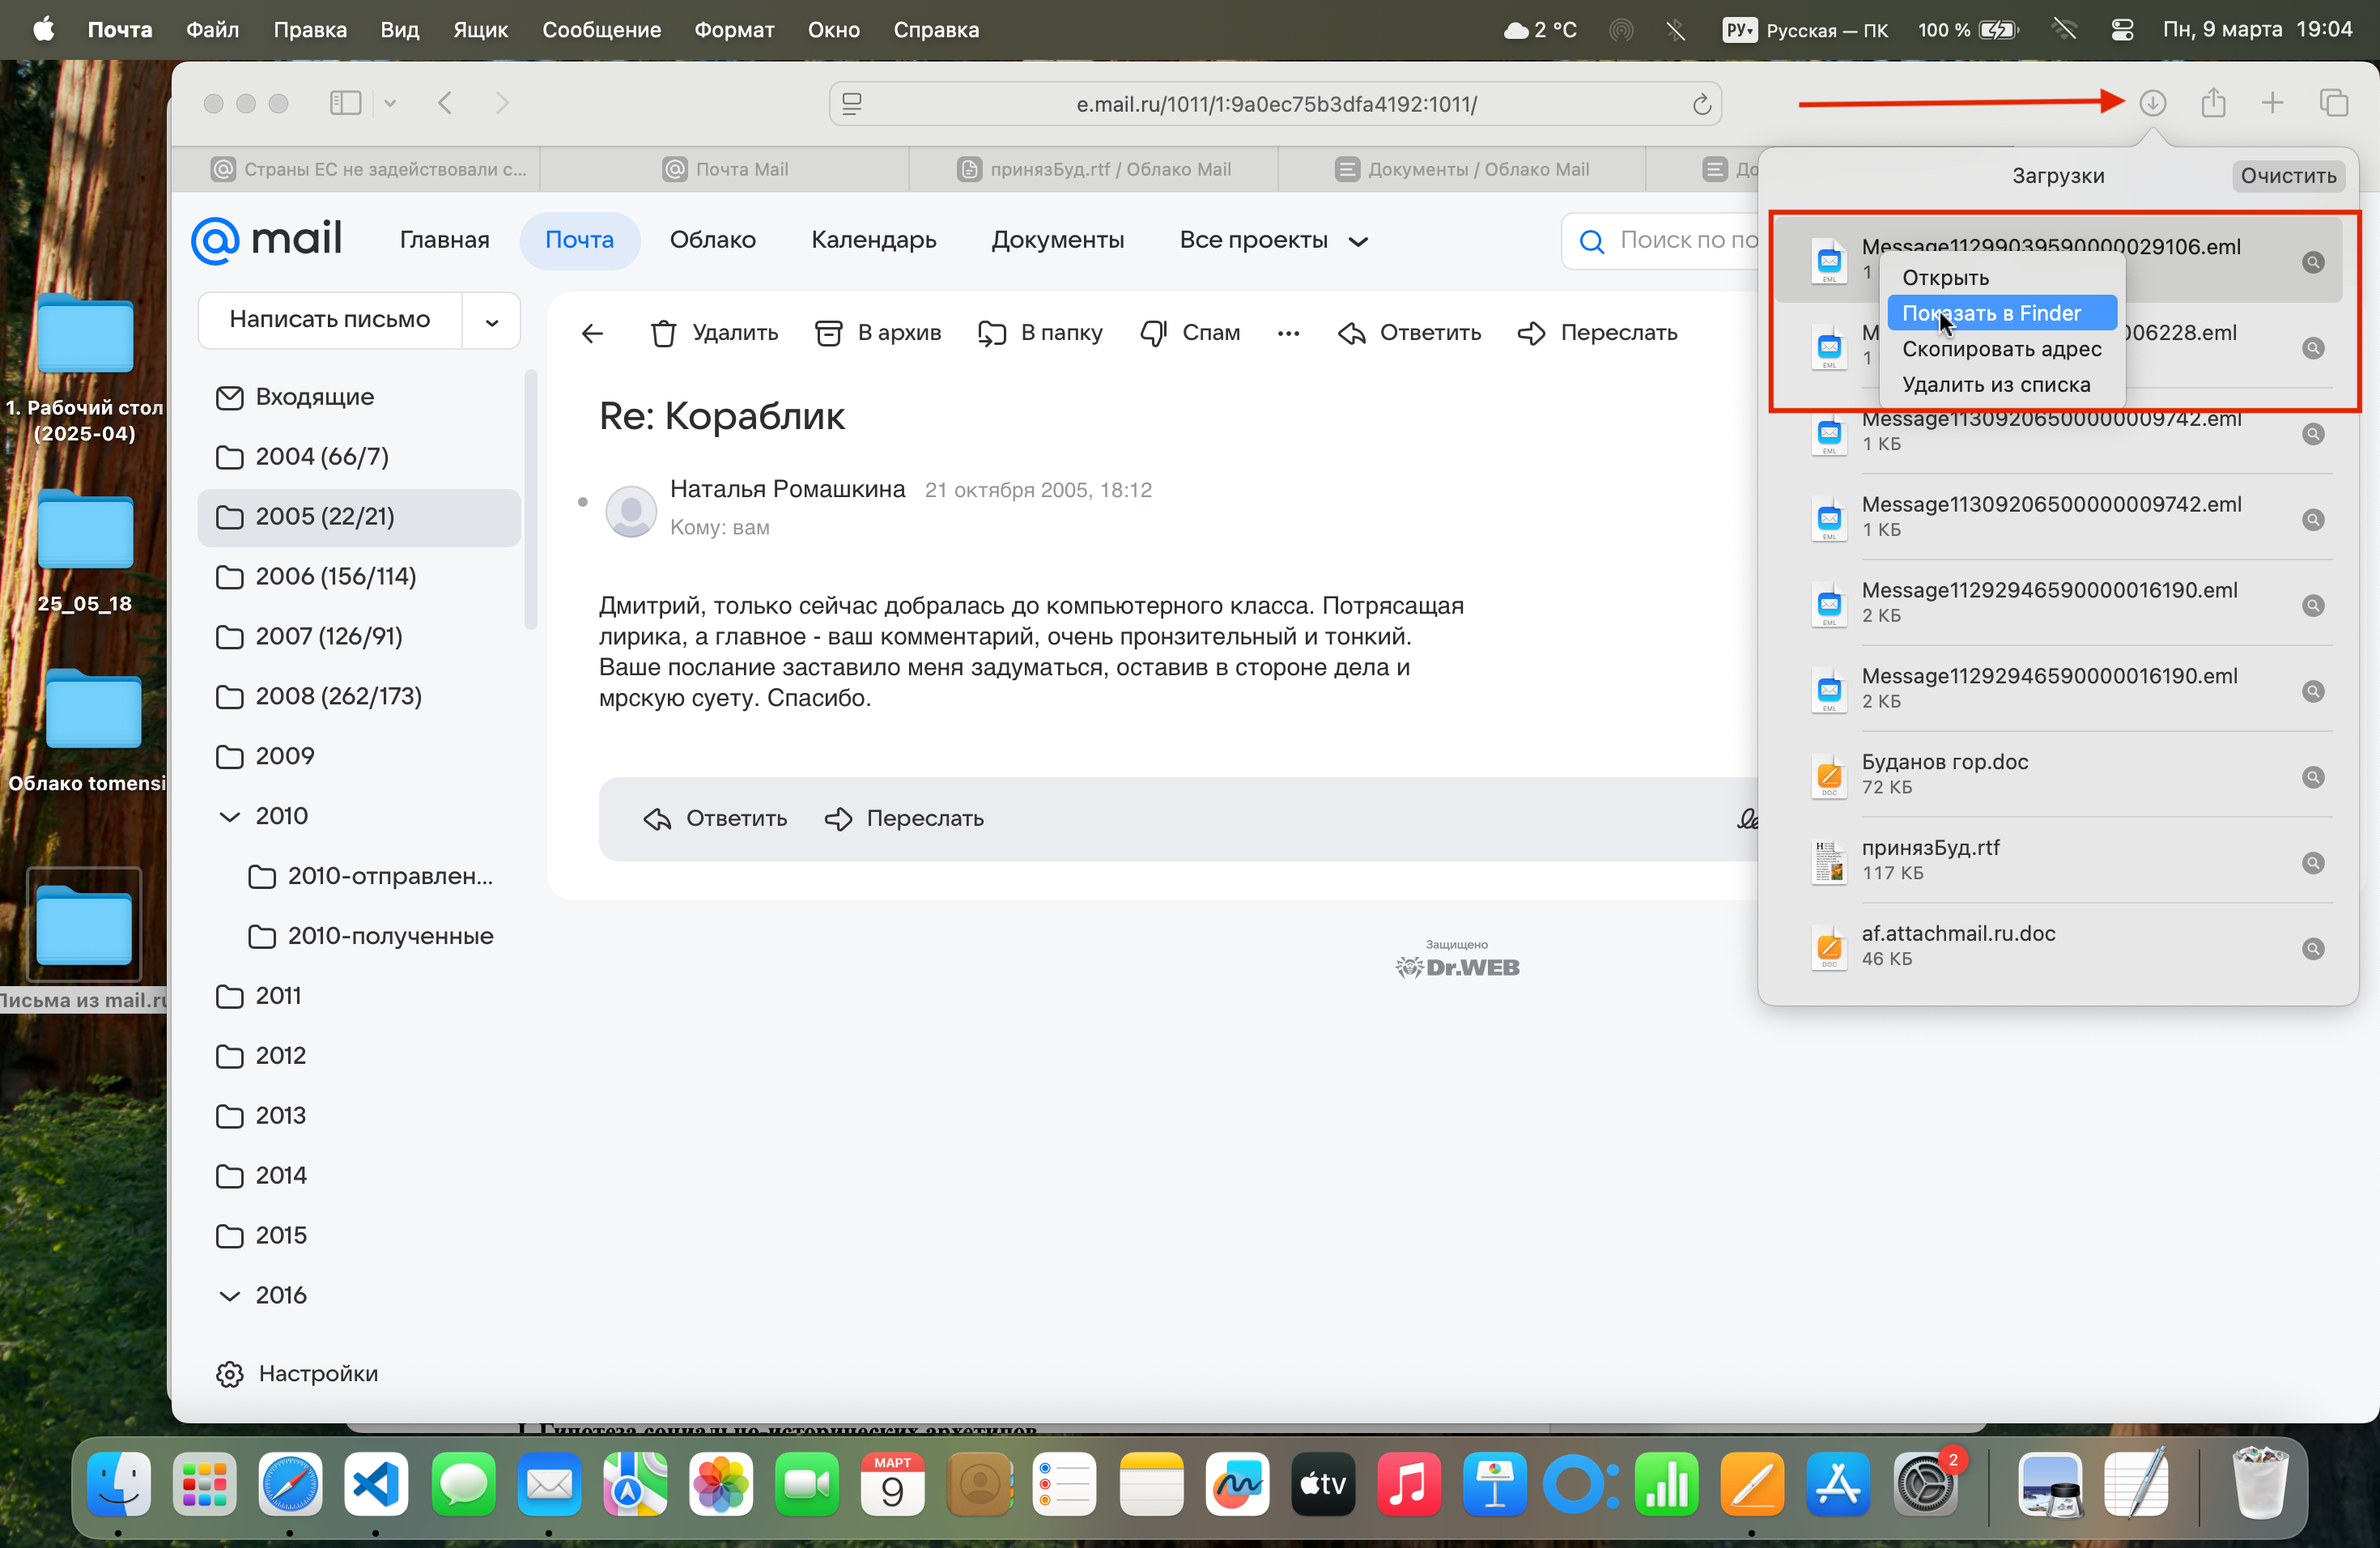2380x1548 pixels.
Task: Reveal Буданов гор.doc with magnifier icon
Action: 2312,777
